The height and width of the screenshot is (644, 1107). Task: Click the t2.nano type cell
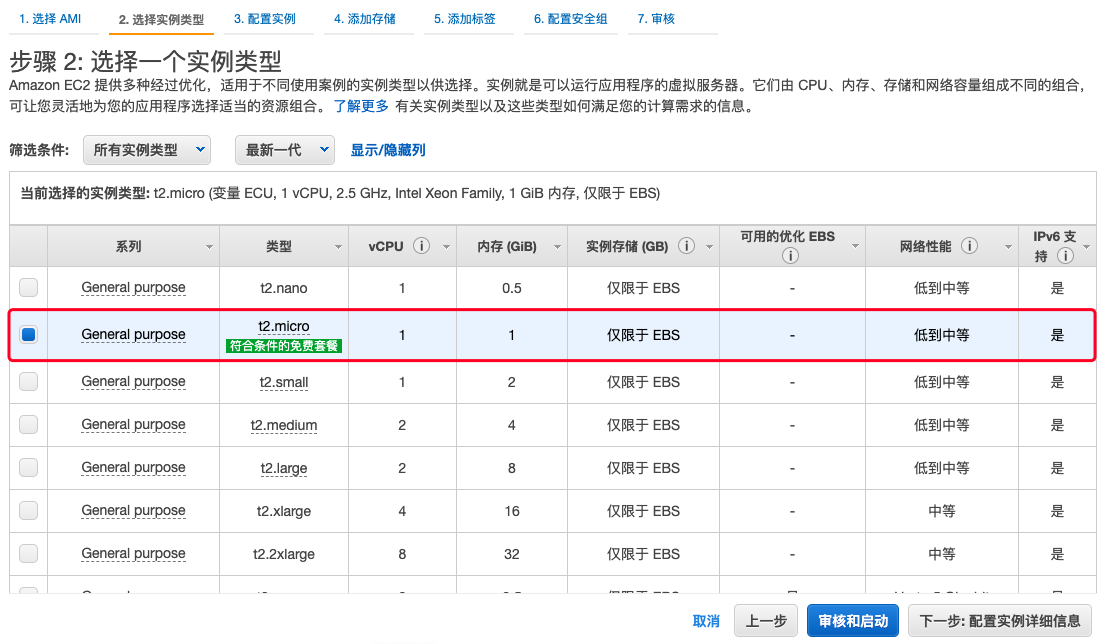[284, 288]
